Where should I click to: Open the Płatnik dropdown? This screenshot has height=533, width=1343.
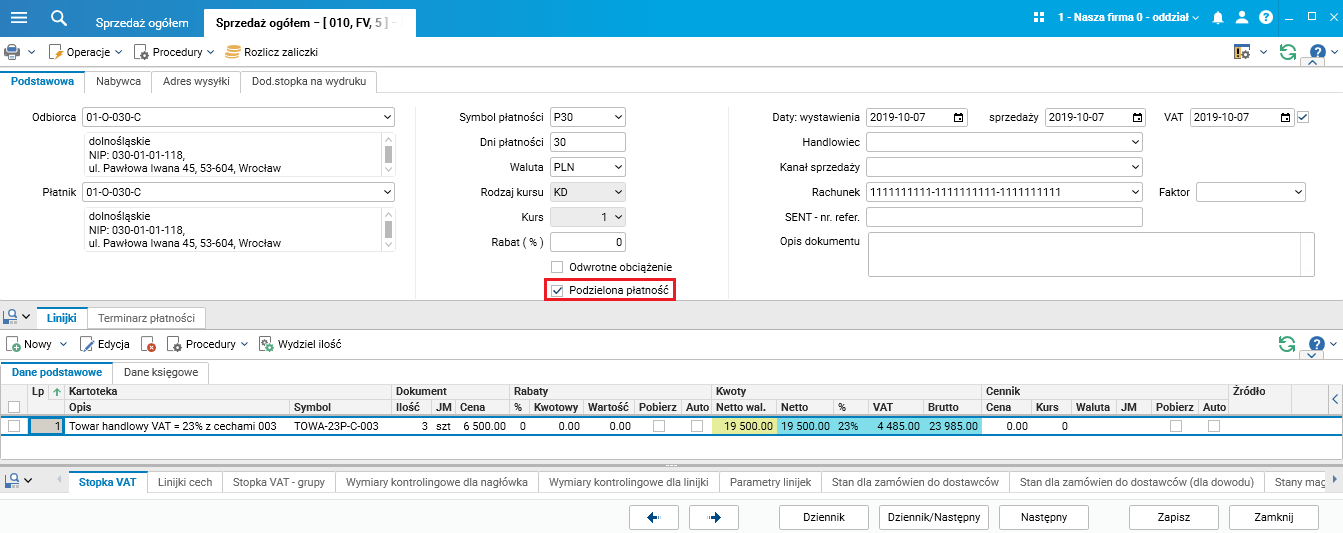(x=387, y=192)
